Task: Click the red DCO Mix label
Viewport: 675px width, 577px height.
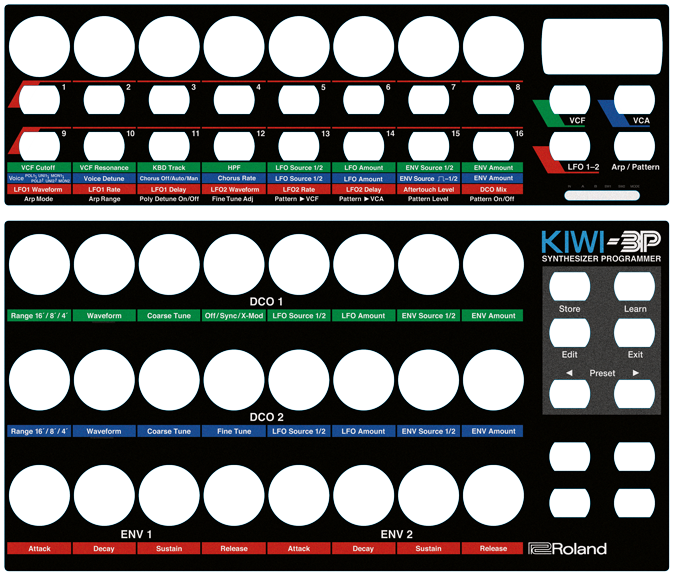Action: point(493,189)
